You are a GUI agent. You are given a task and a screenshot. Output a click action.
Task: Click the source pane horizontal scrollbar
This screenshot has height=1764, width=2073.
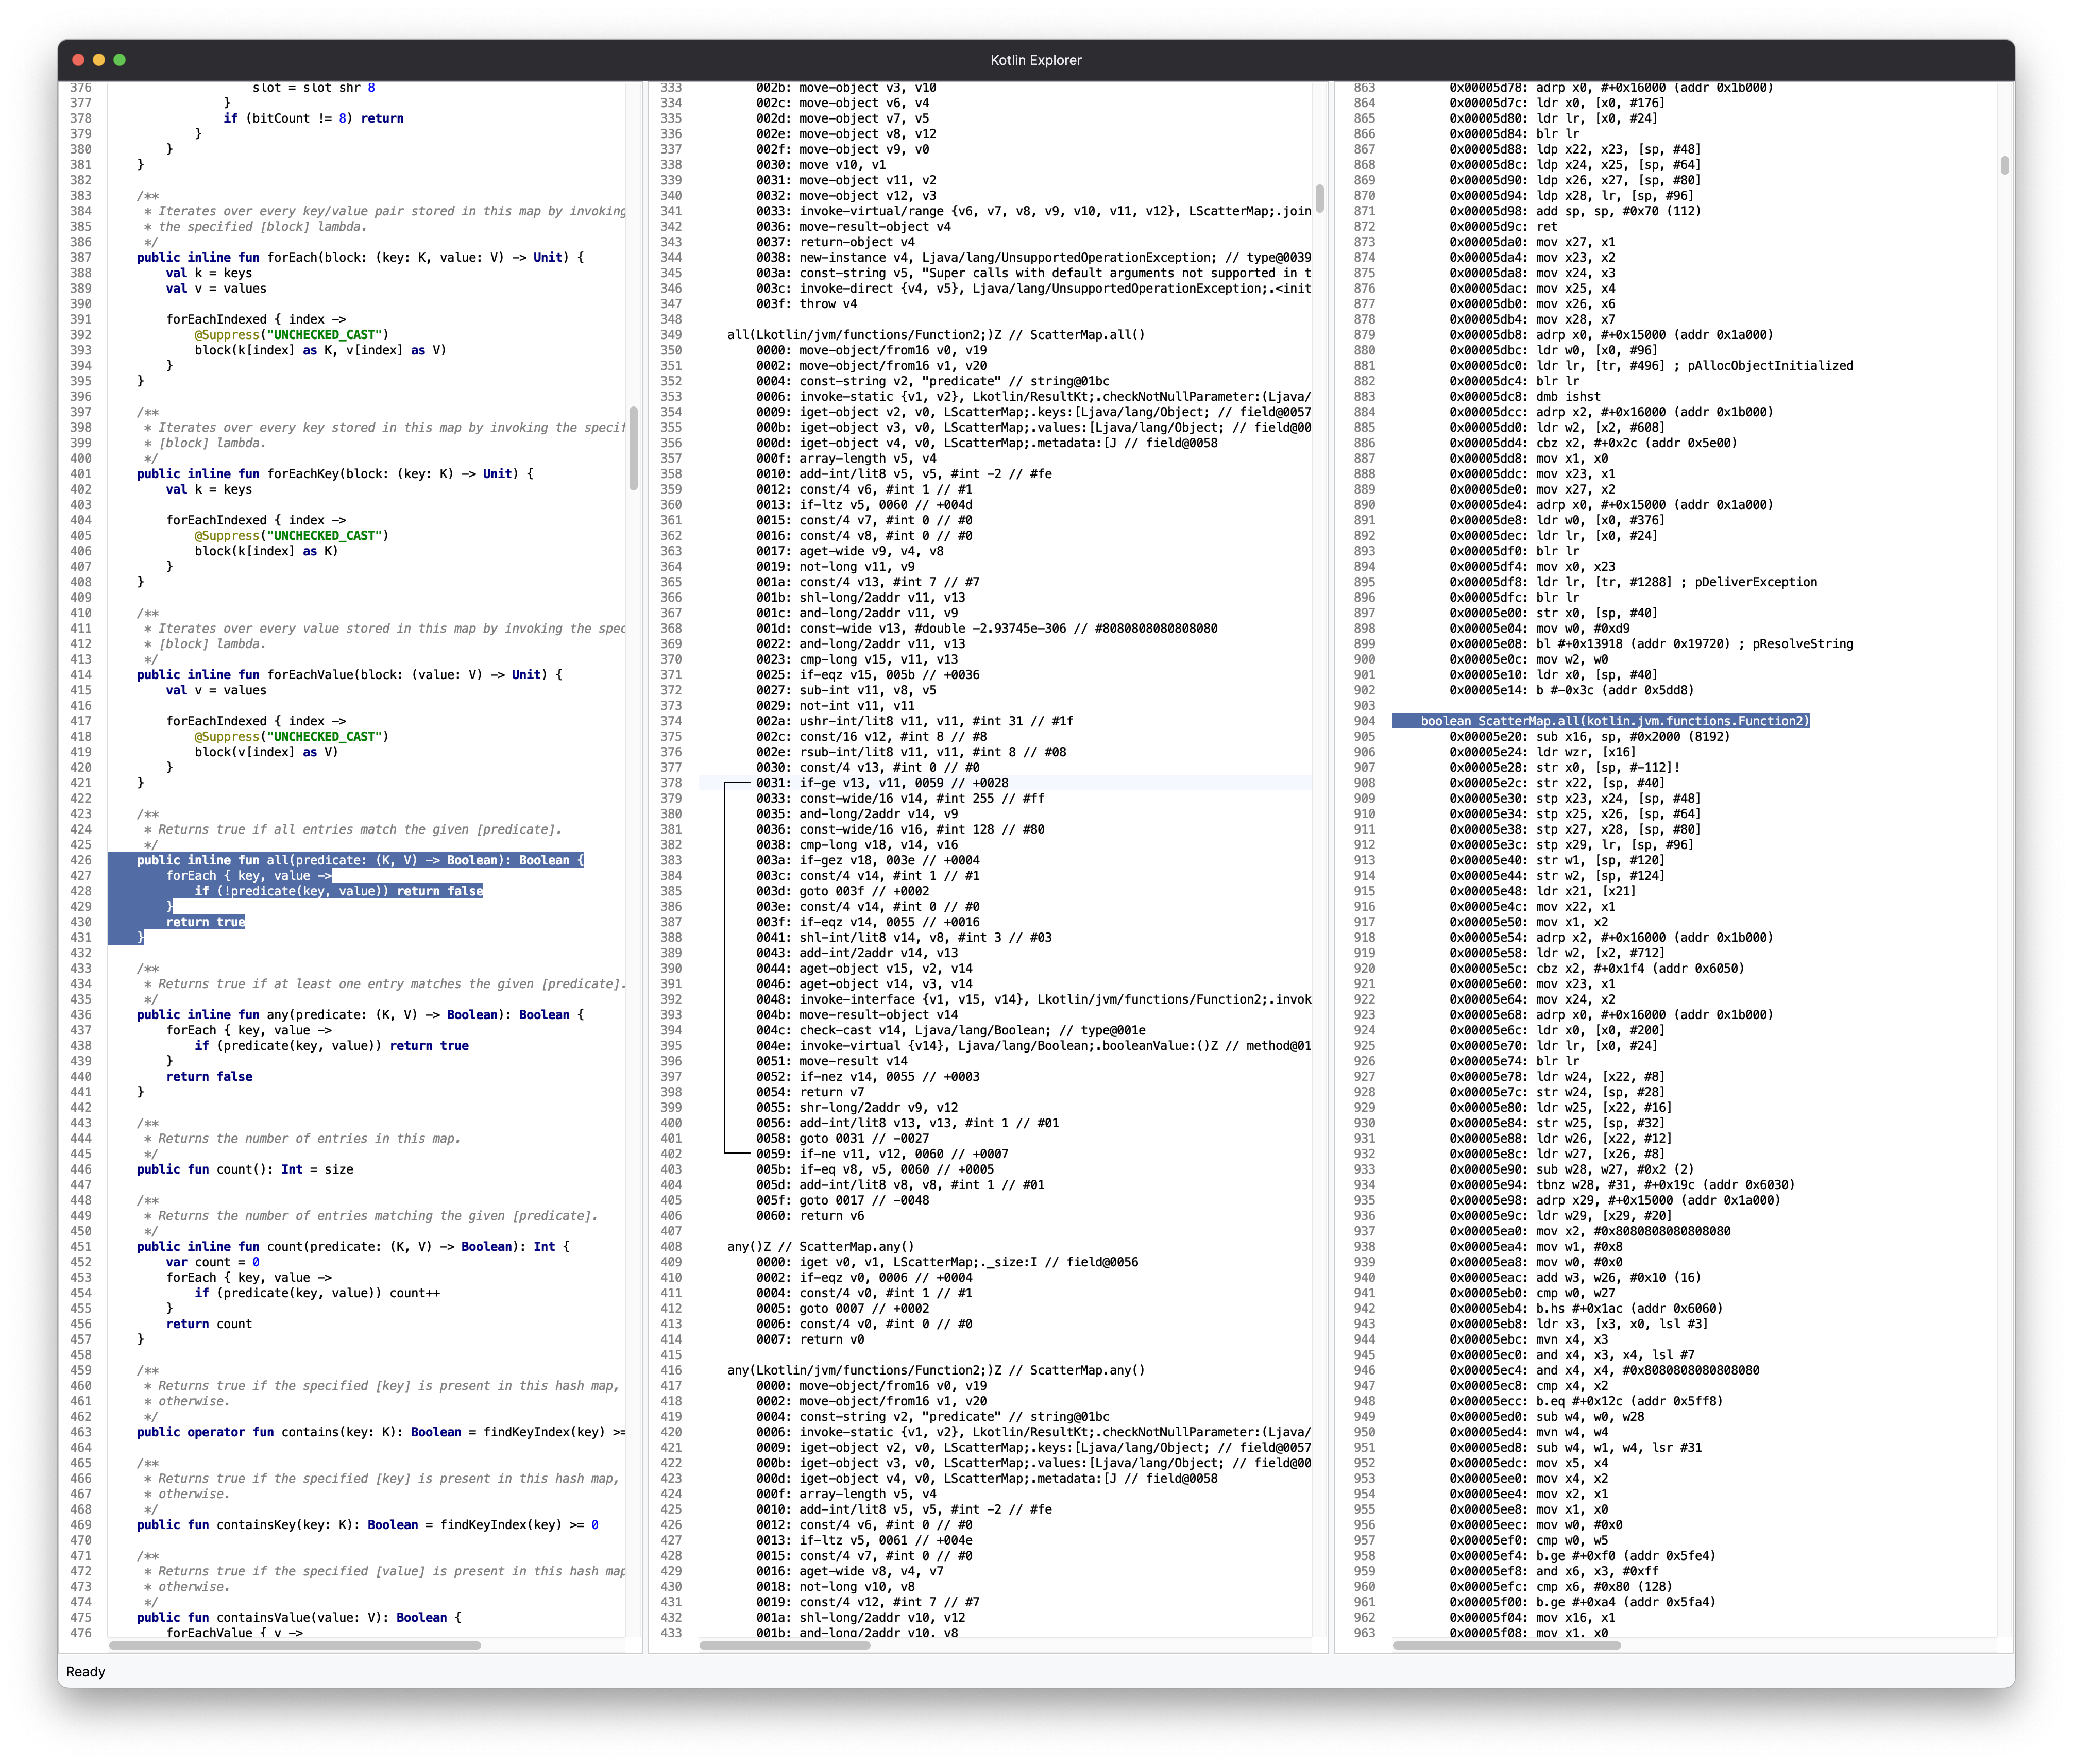coord(295,1645)
